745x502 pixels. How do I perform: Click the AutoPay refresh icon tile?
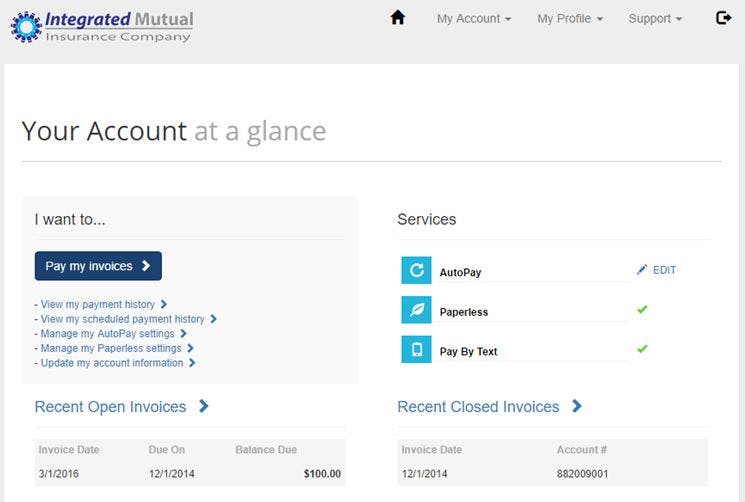[416, 270]
